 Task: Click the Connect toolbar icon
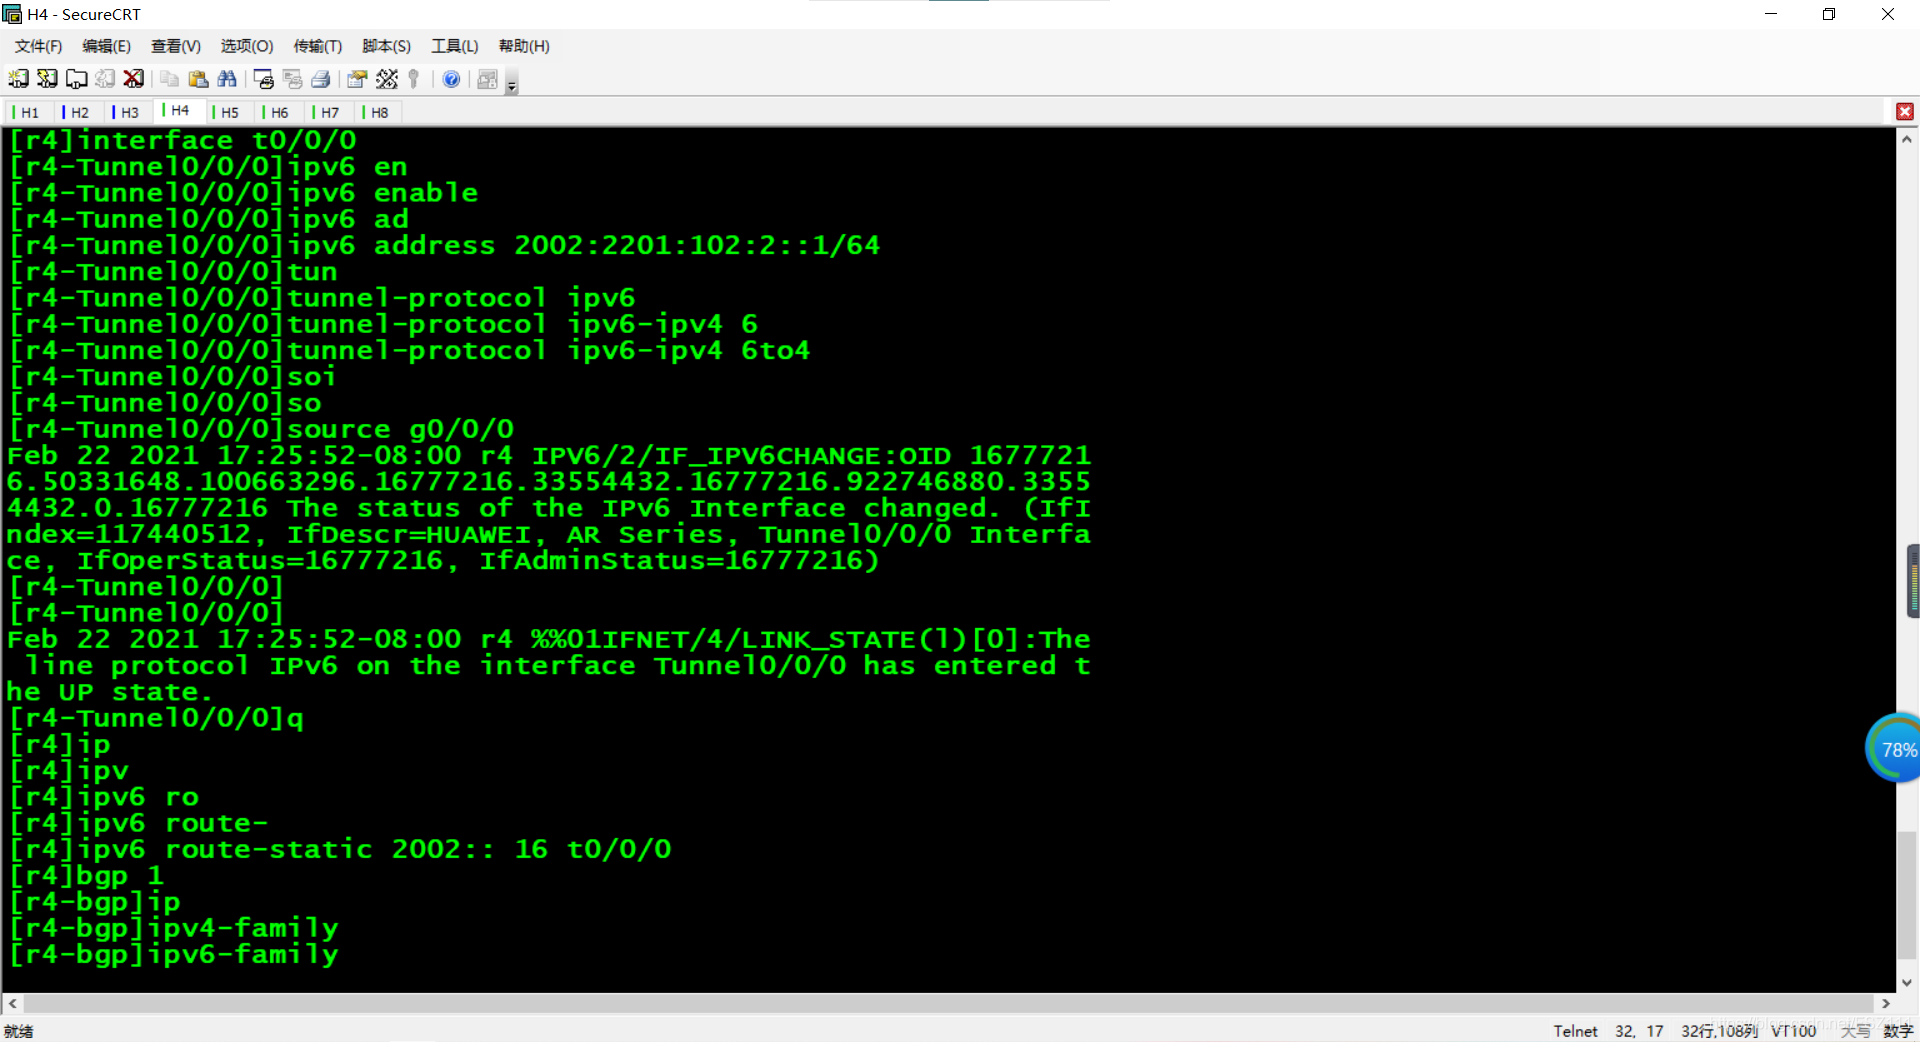(18, 79)
